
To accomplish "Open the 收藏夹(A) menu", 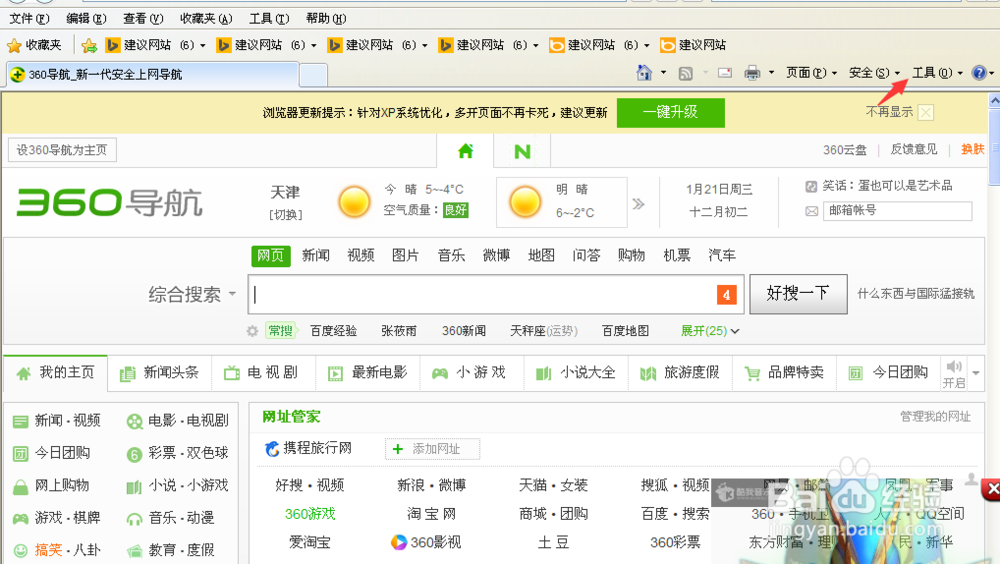I will 206,19.
